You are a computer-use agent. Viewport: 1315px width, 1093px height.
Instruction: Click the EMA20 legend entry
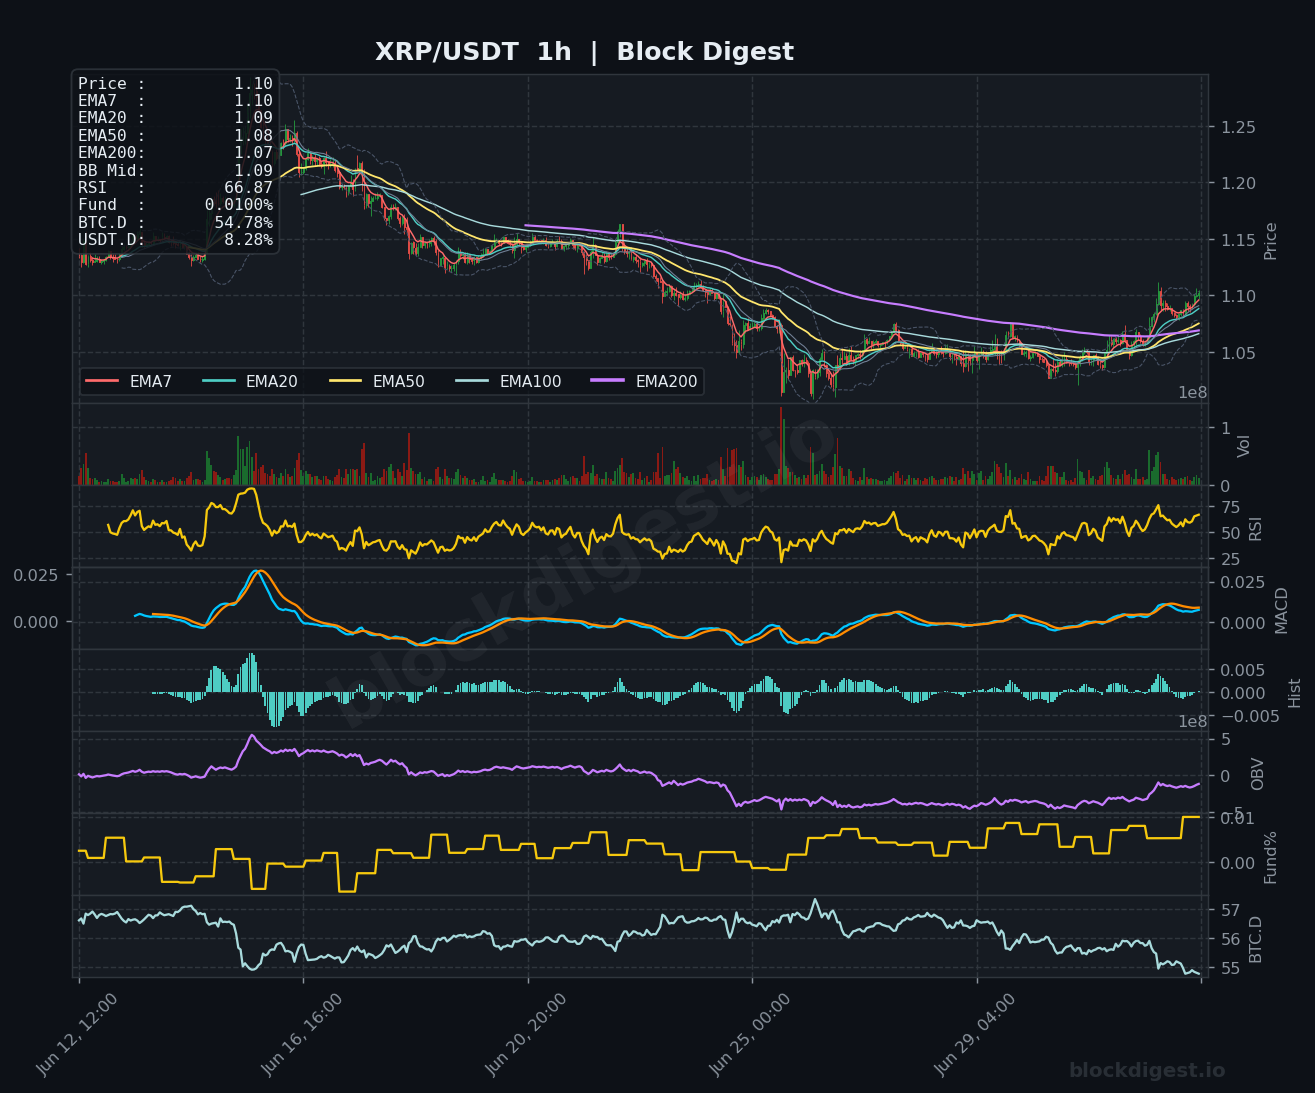coord(250,382)
